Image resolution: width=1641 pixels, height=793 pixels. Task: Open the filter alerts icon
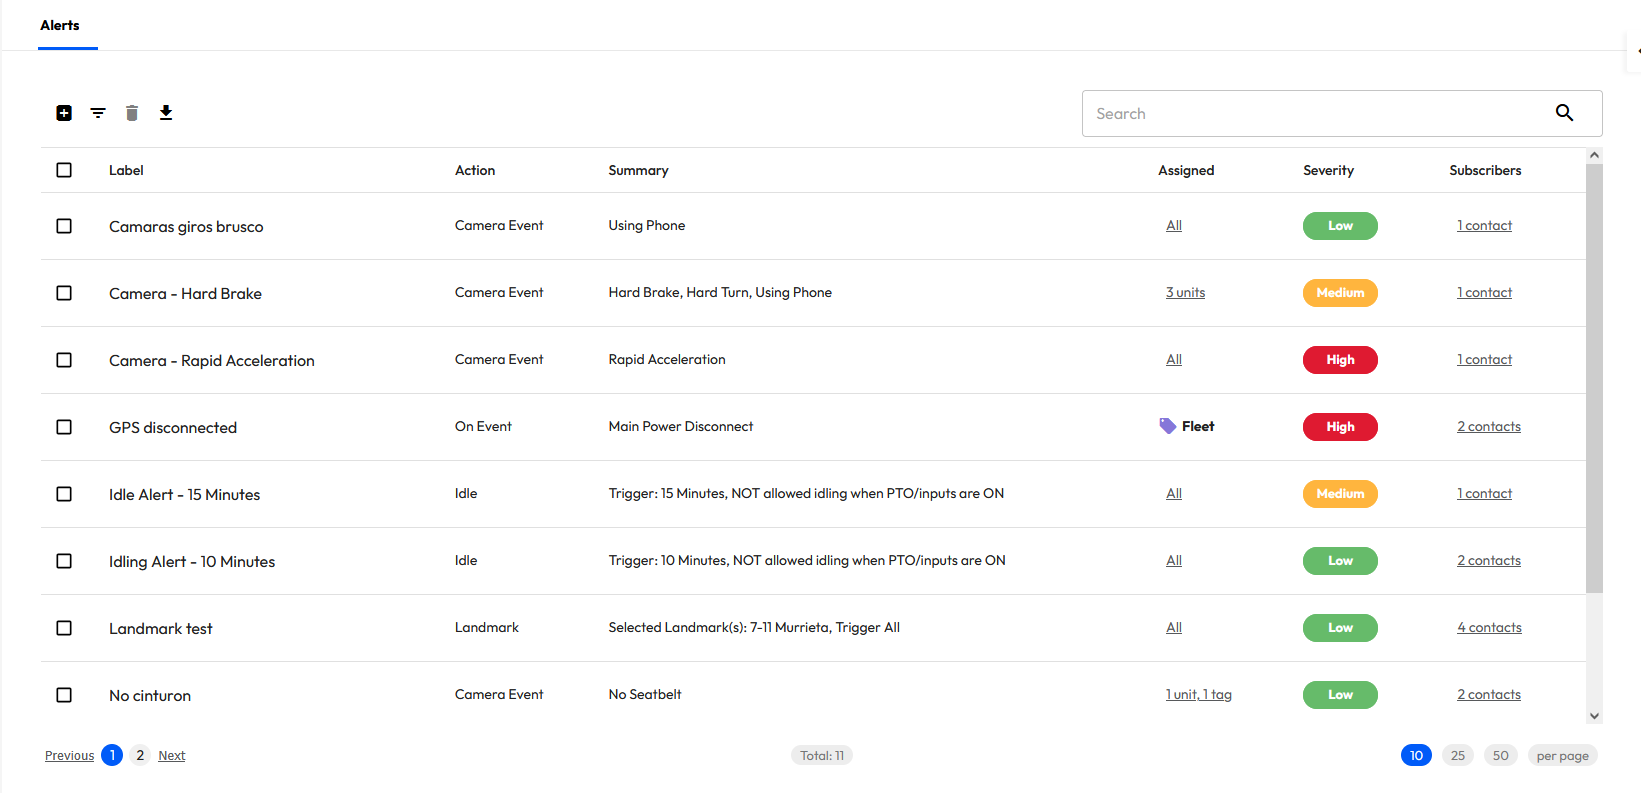click(x=98, y=113)
